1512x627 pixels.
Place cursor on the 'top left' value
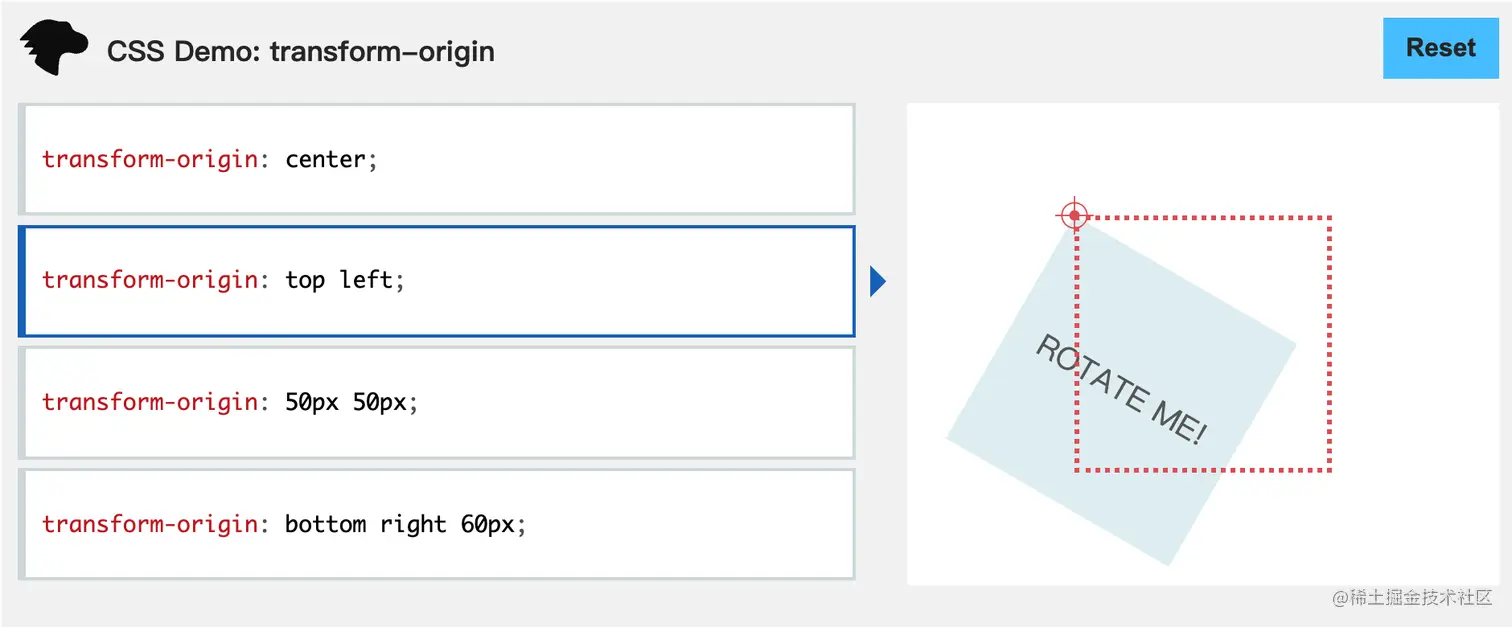point(339,280)
